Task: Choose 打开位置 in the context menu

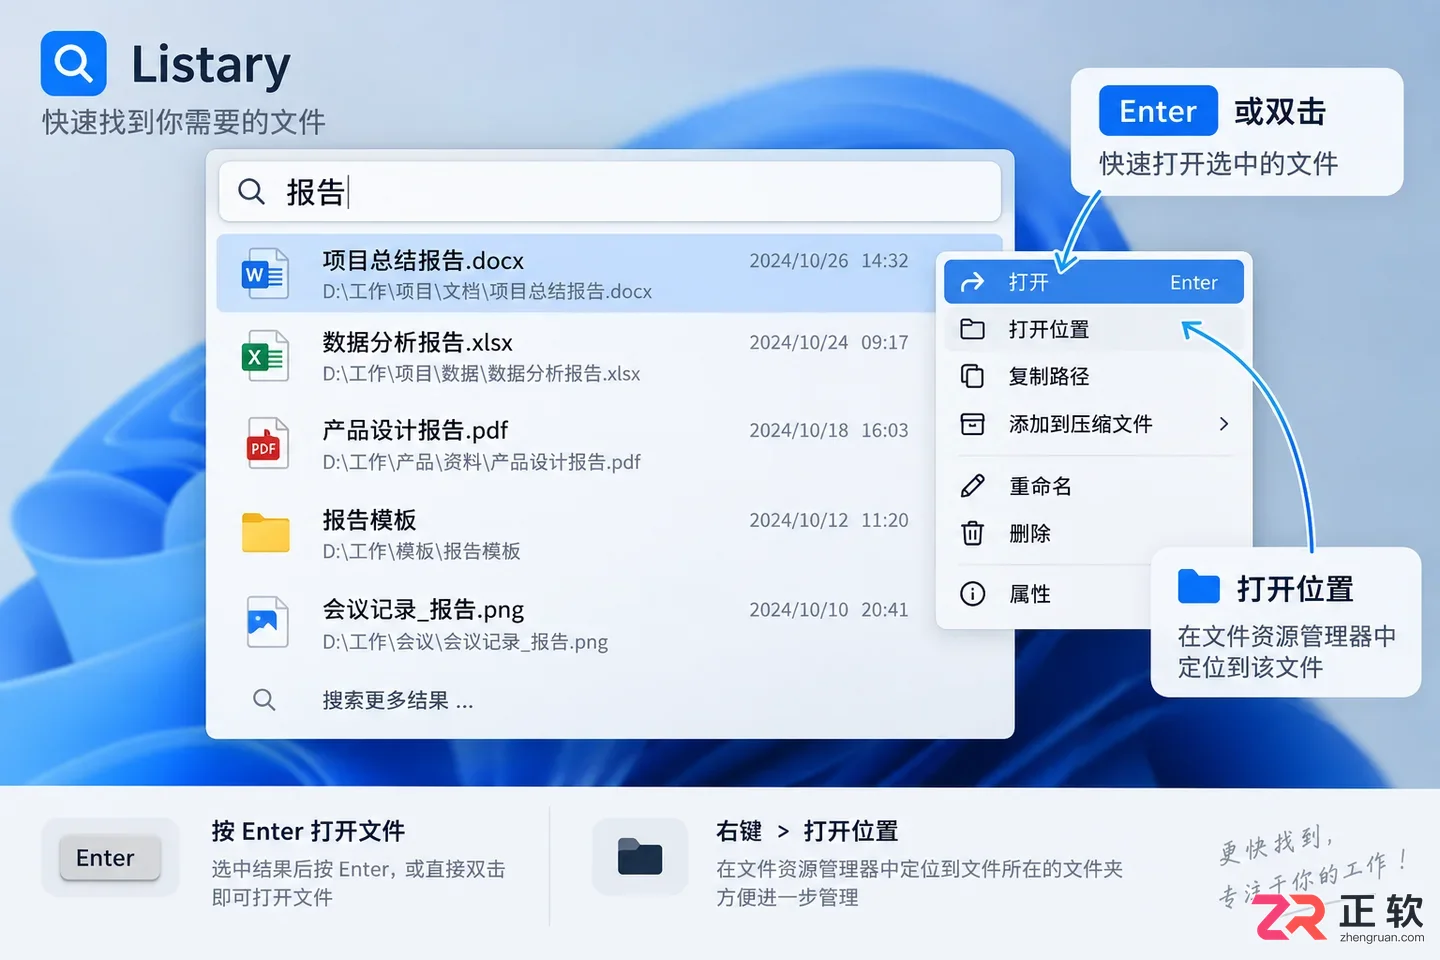Action: tap(1094, 329)
